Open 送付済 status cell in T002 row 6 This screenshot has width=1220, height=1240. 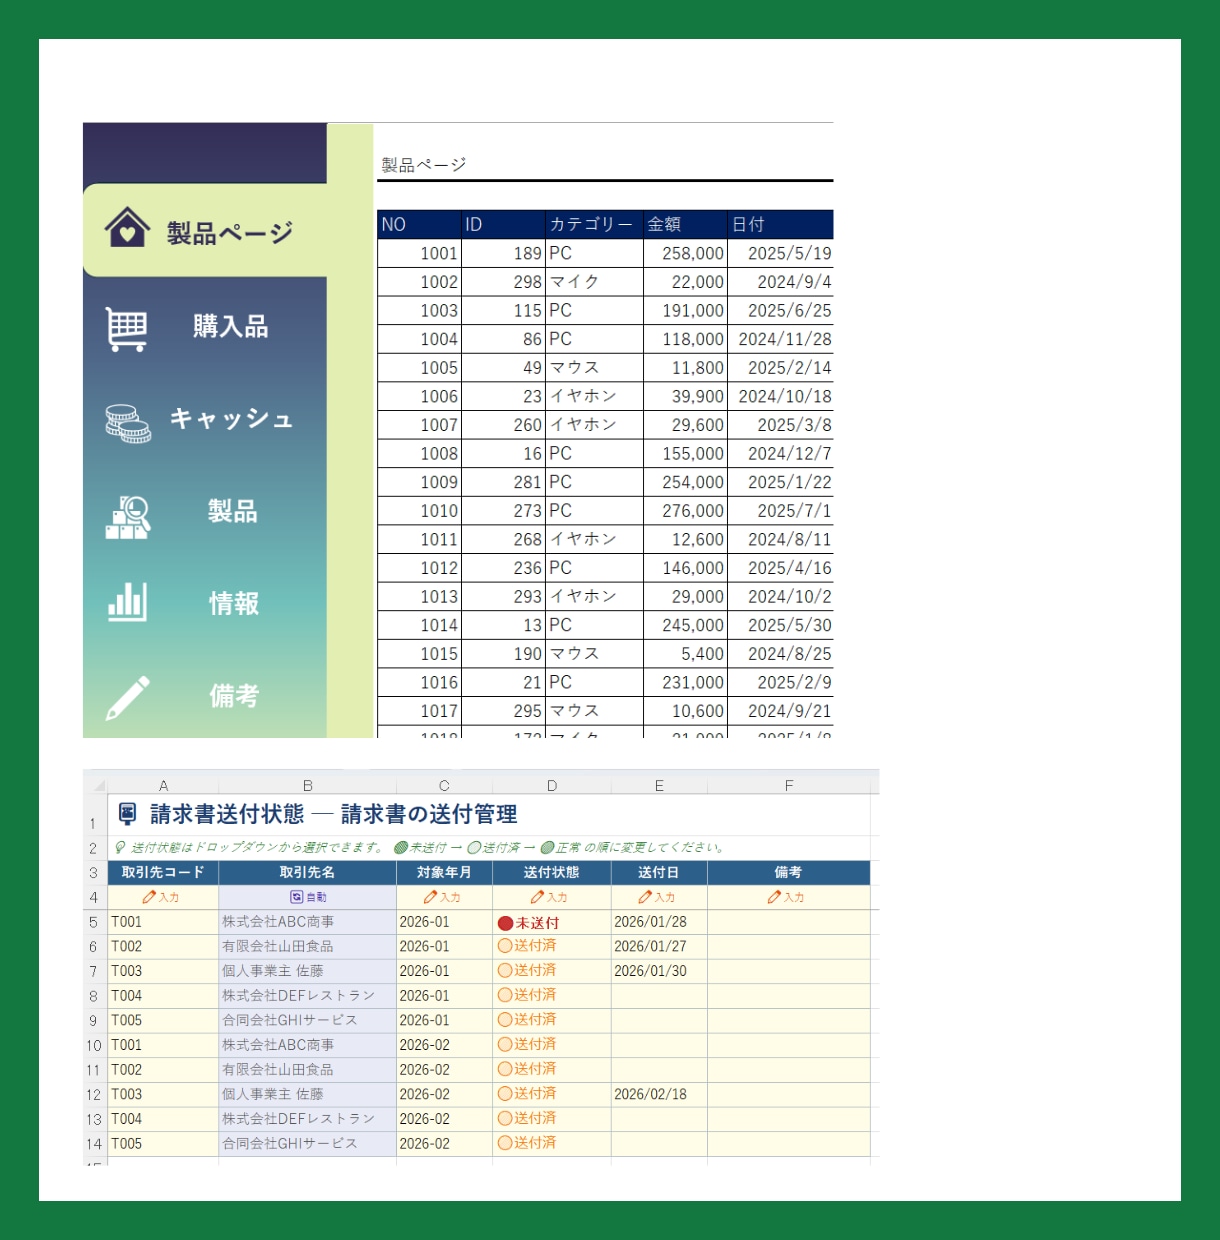(551, 946)
